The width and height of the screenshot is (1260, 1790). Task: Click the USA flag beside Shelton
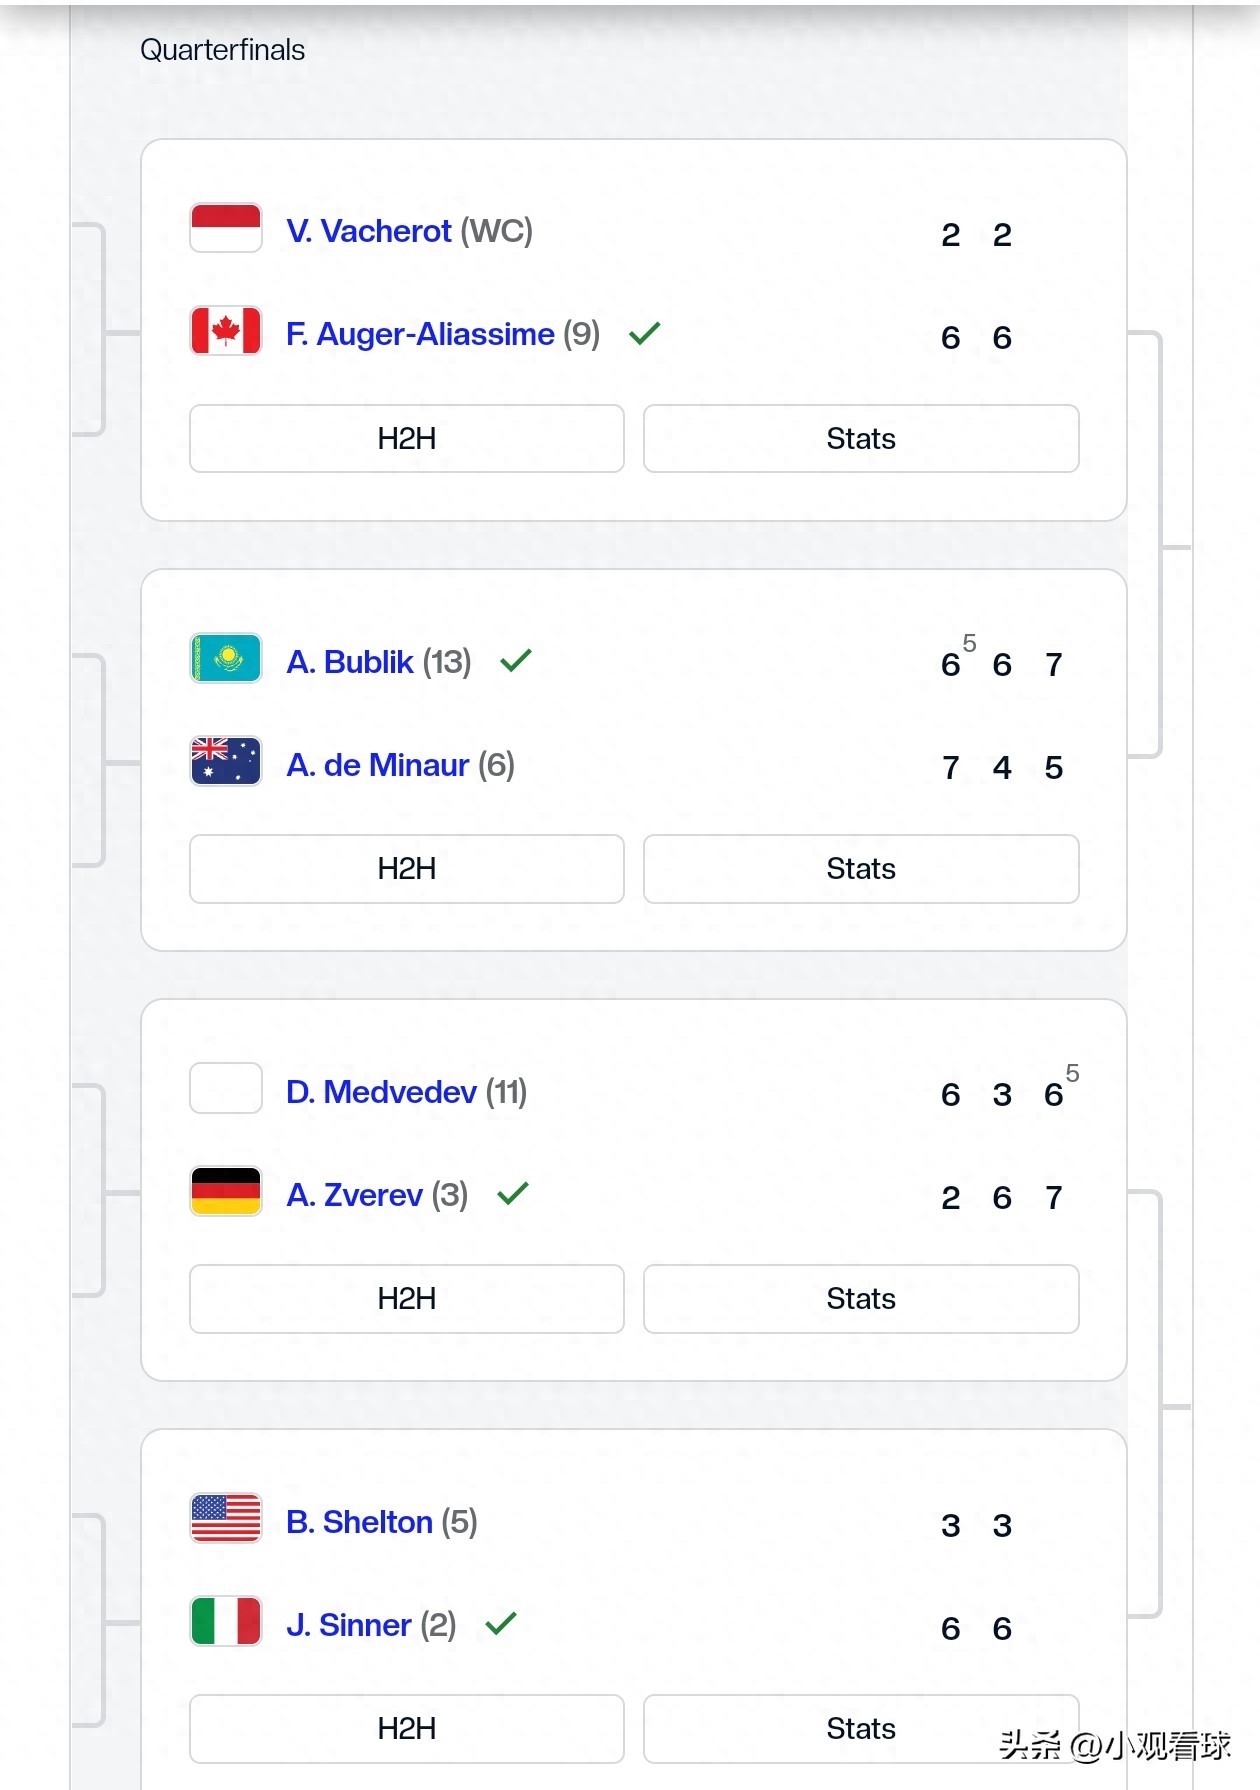point(226,1519)
